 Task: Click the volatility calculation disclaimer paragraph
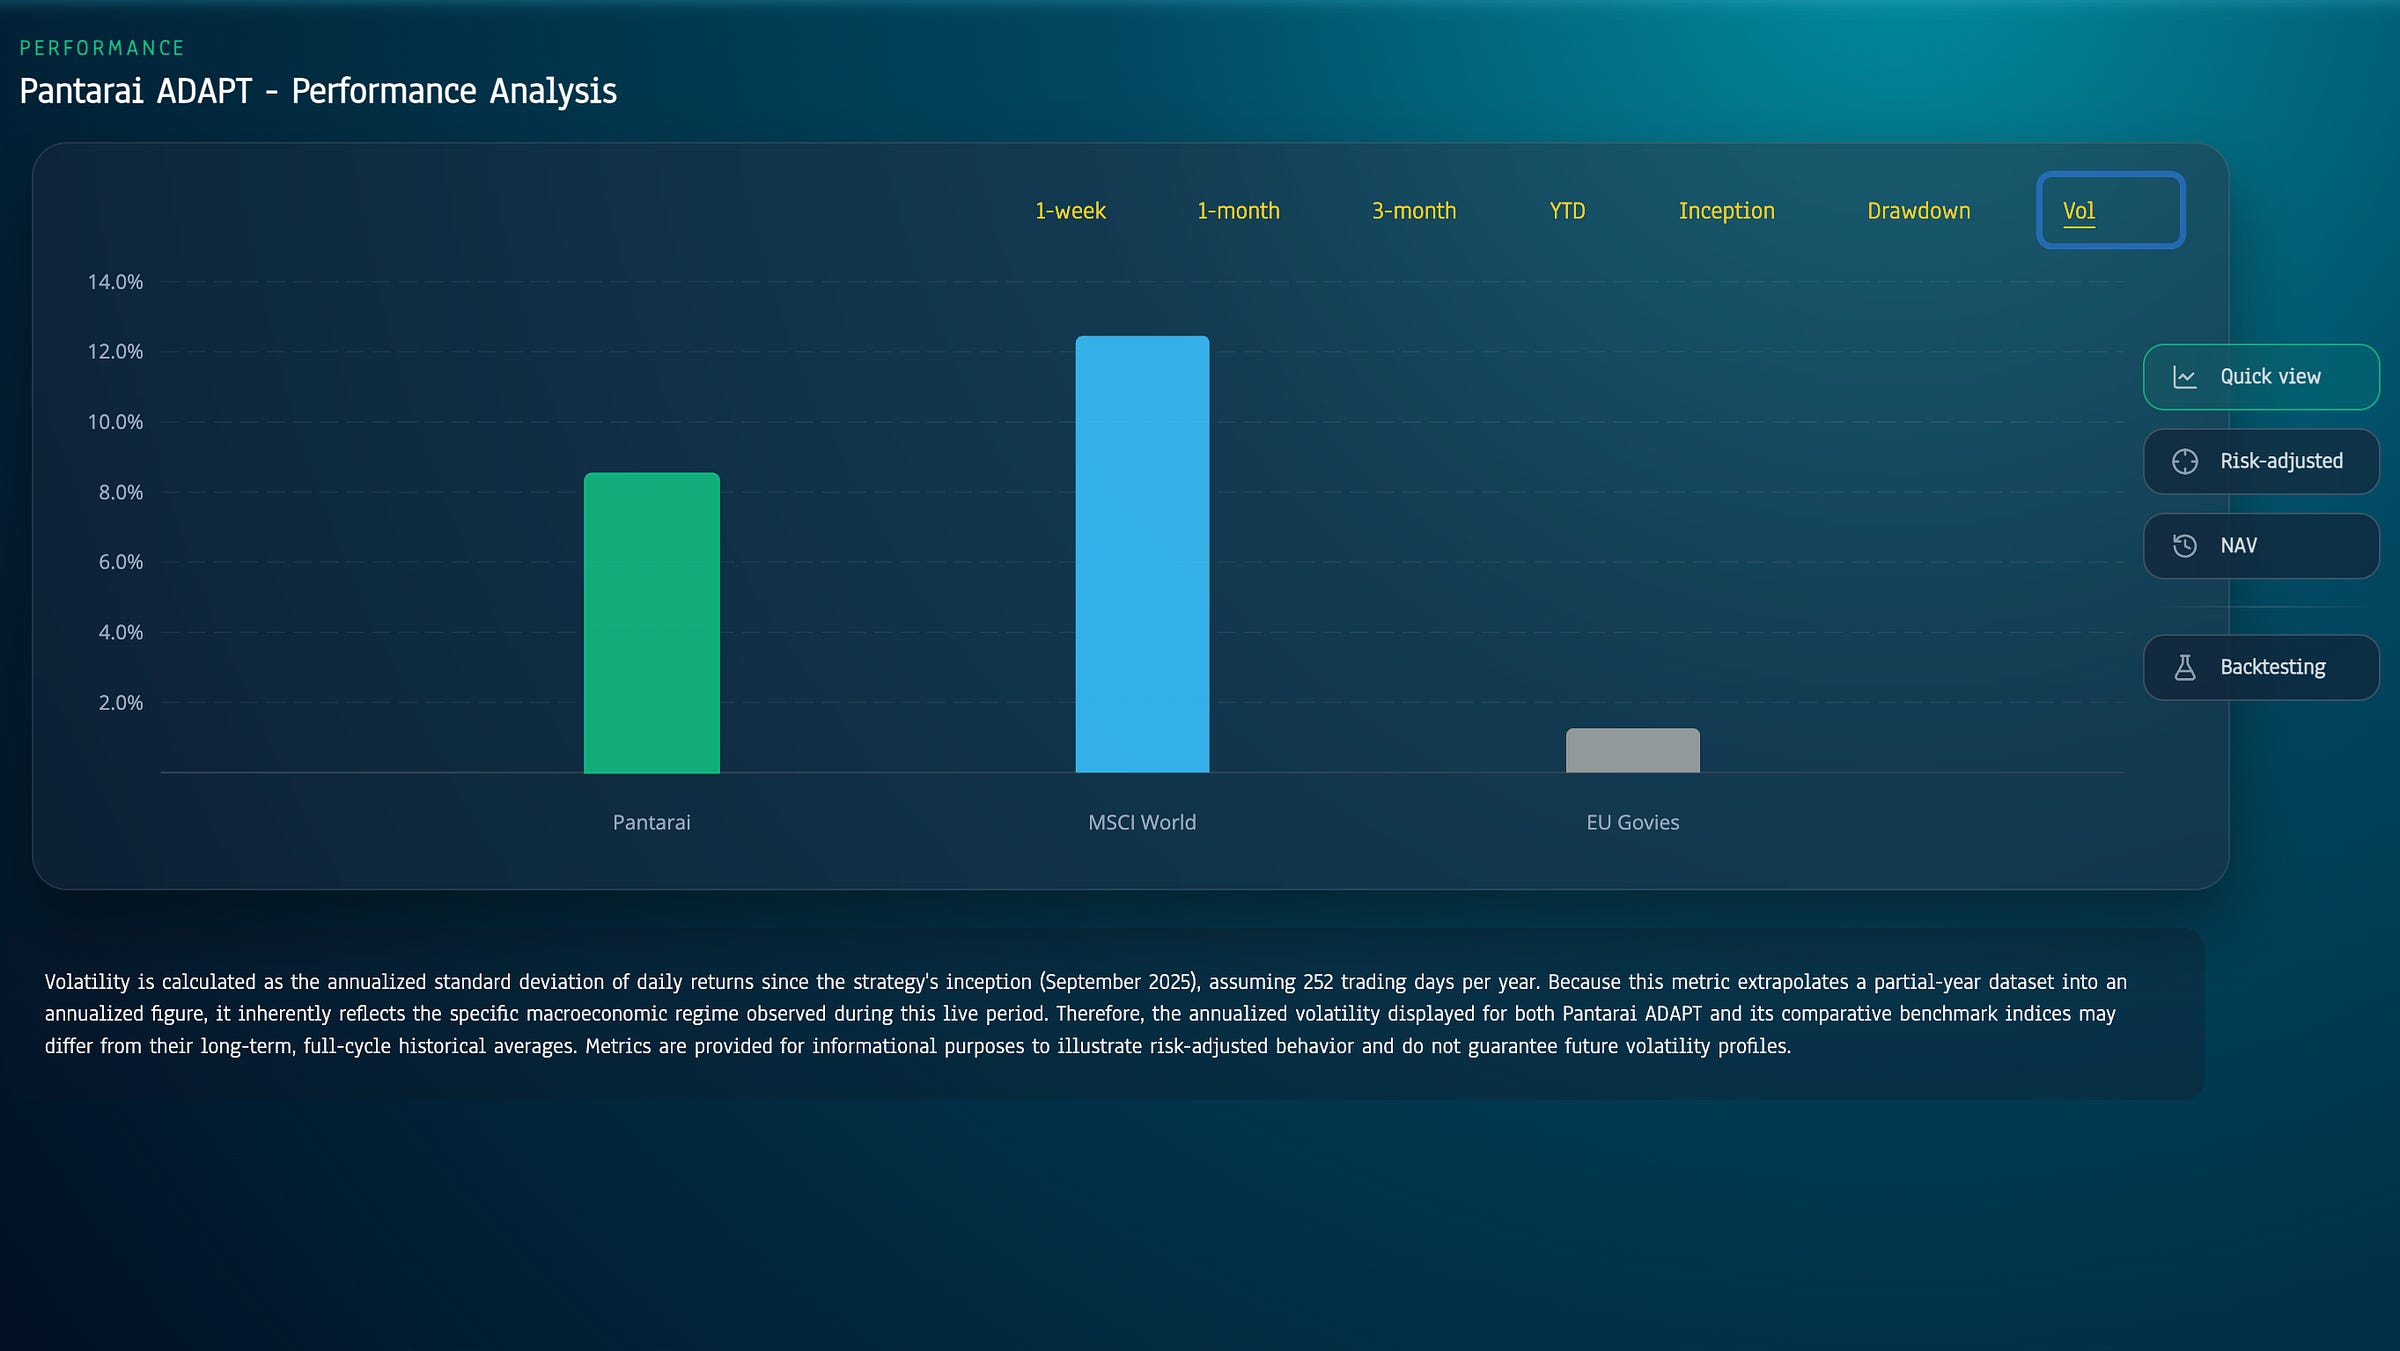[1085, 1014]
